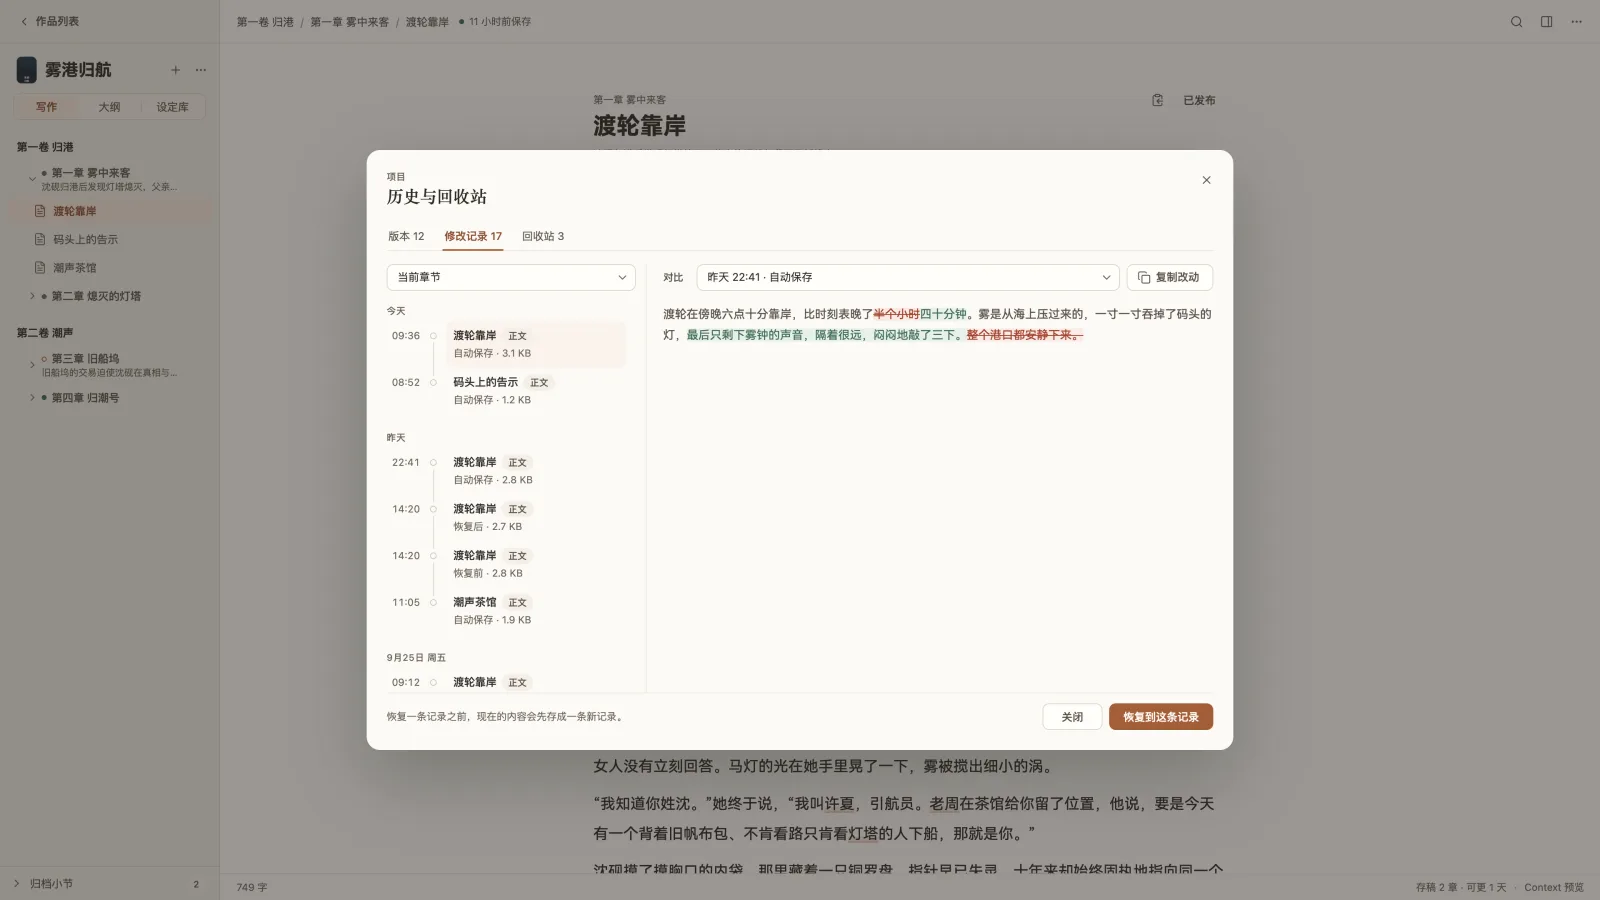Click the 第一卷 归港 breadcrumb
This screenshot has width=1600, height=900.
[x=265, y=22]
